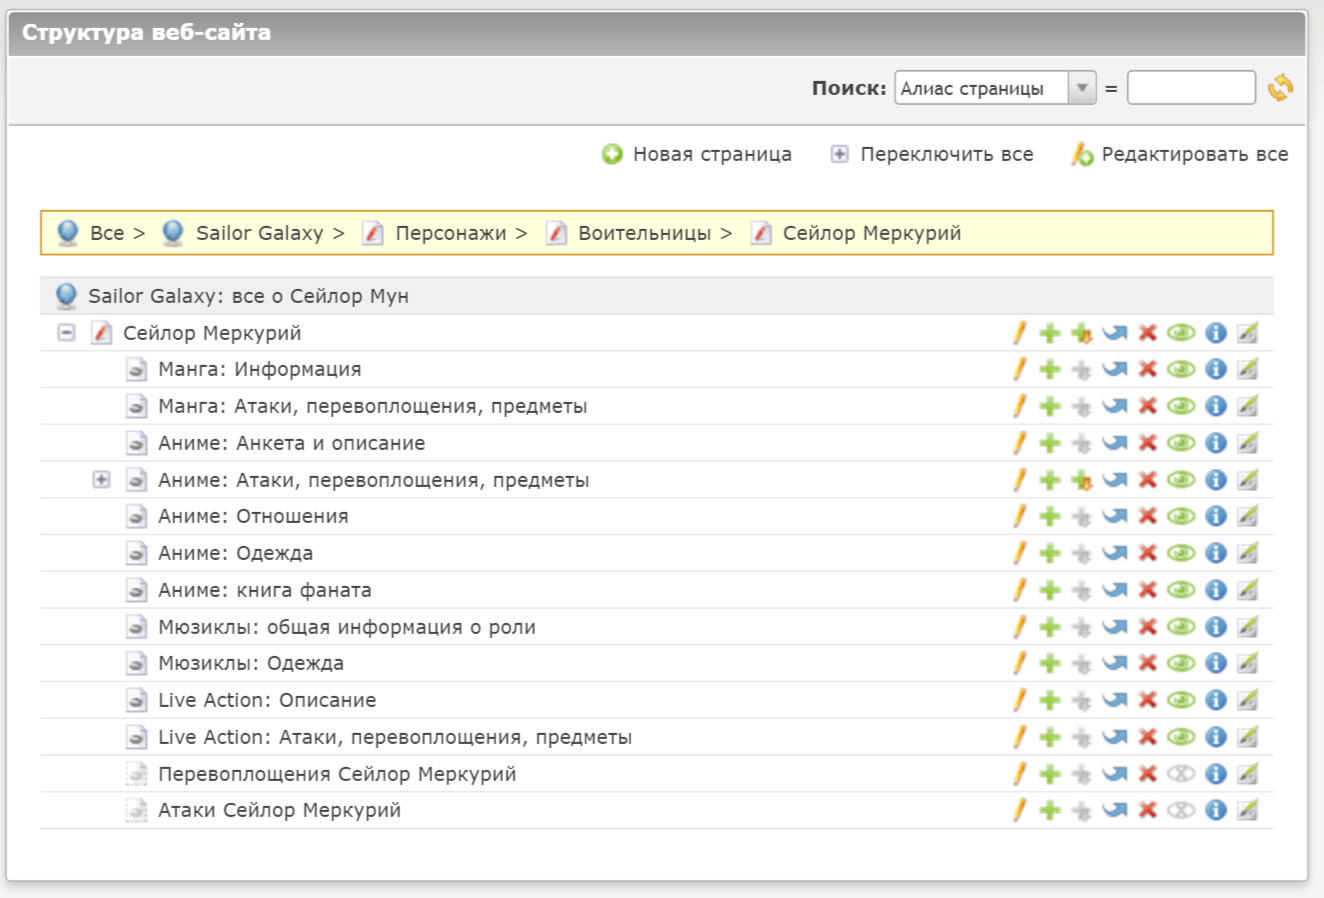Click rightmost green pen icon on Live Action: Описание row
The image size is (1324, 898).
1246,701
